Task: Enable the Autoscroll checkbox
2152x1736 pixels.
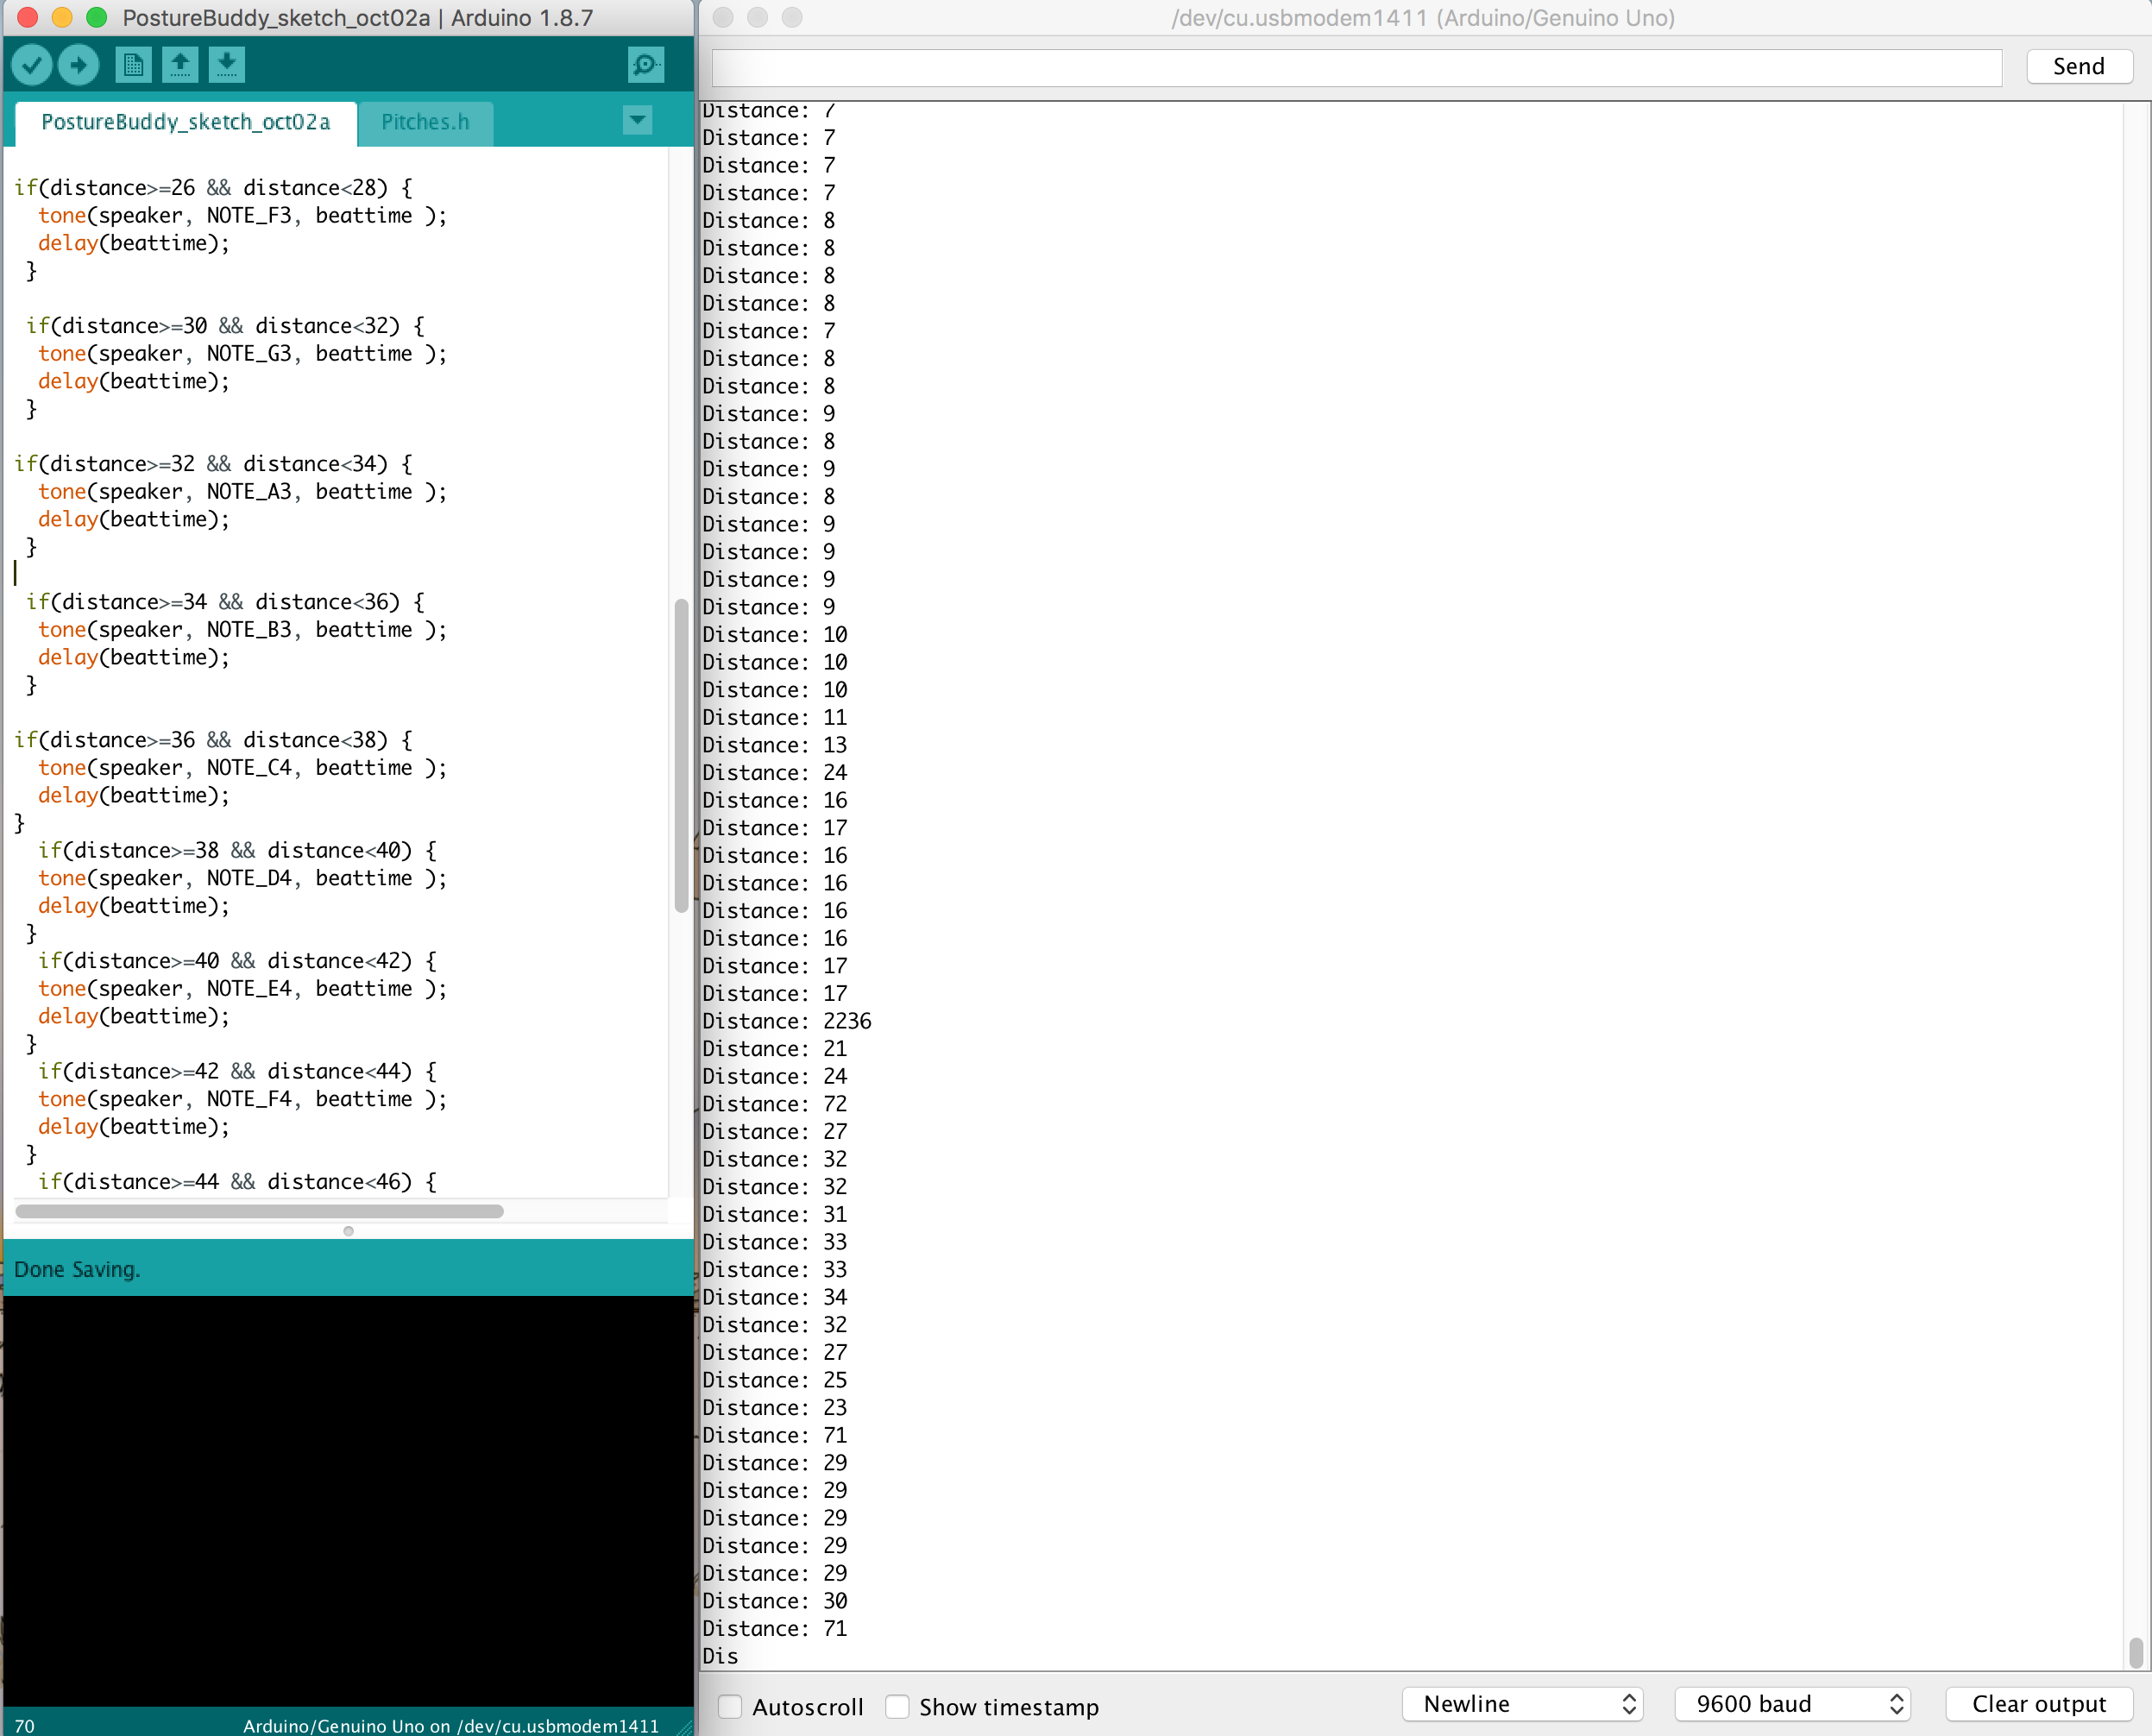Action: (x=731, y=1706)
